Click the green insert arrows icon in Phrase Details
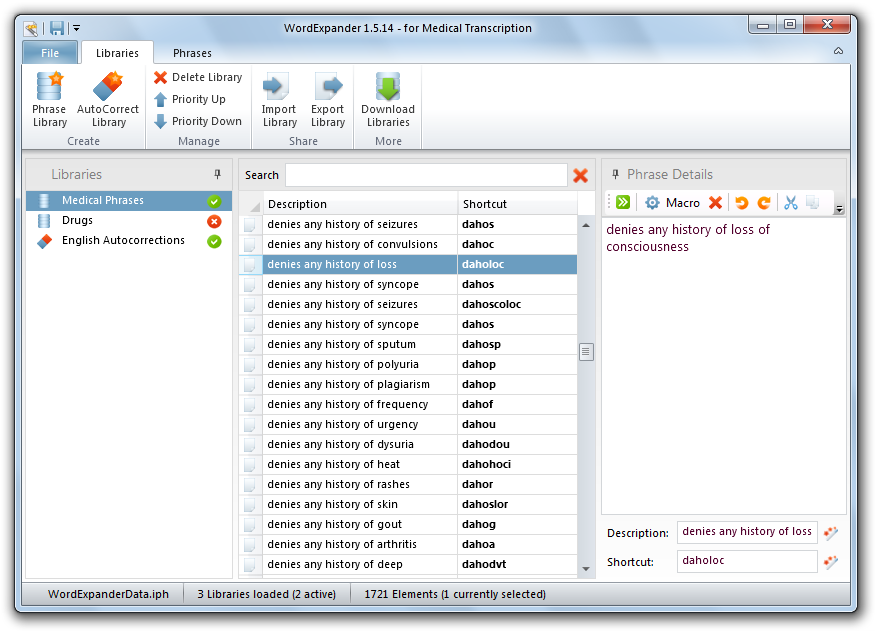 pyautogui.click(x=623, y=202)
